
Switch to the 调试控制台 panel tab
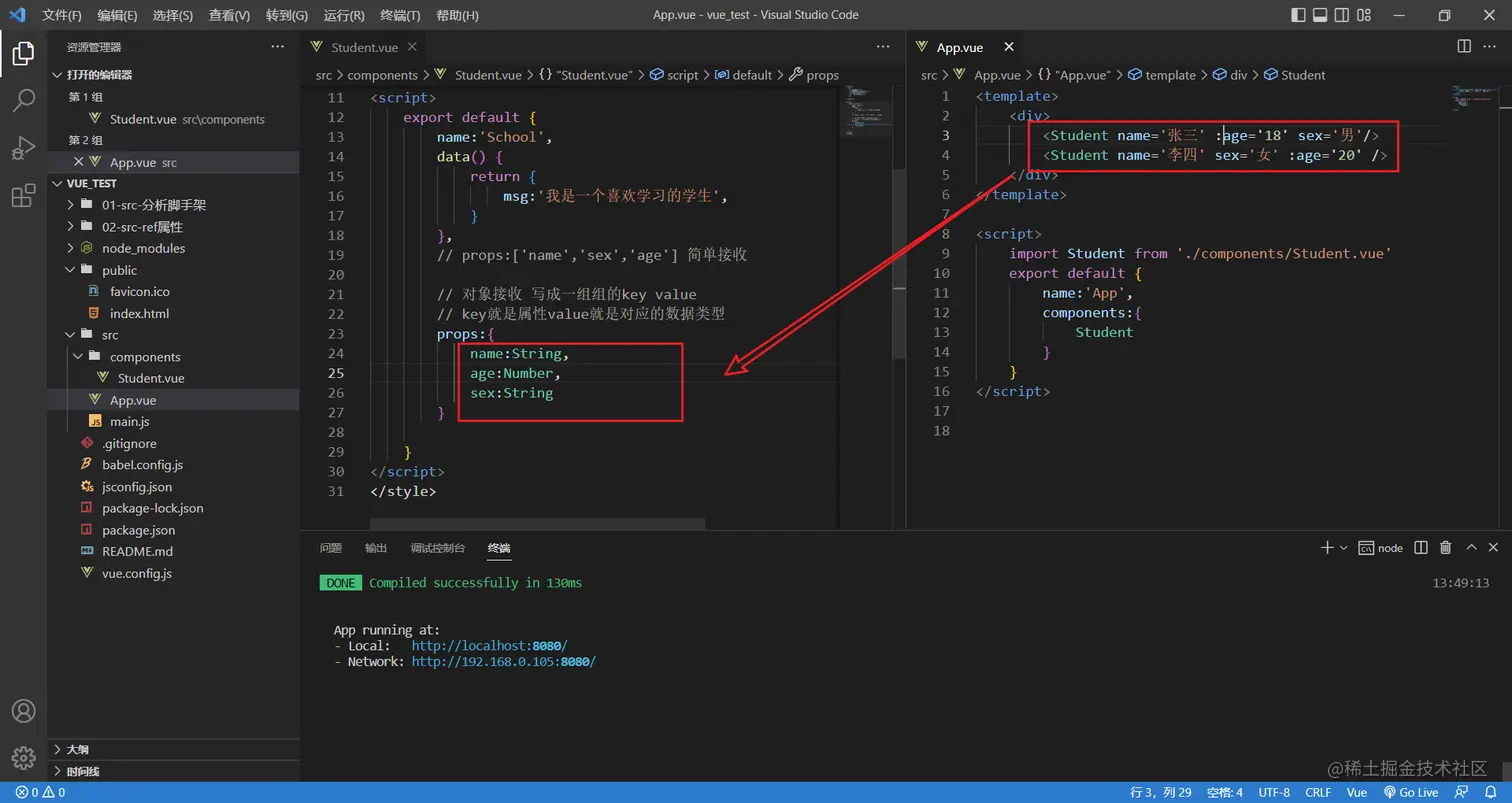(x=438, y=548)
